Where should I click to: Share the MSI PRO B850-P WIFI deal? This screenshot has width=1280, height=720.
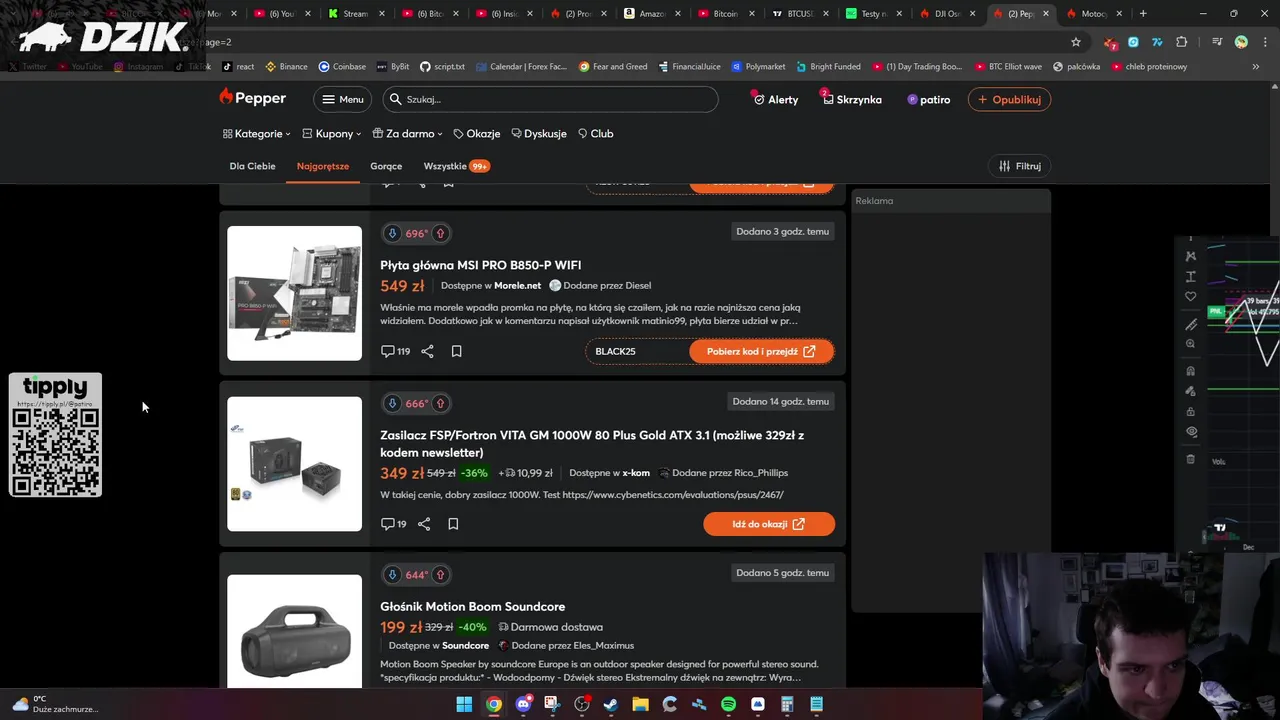coord(427,351)
